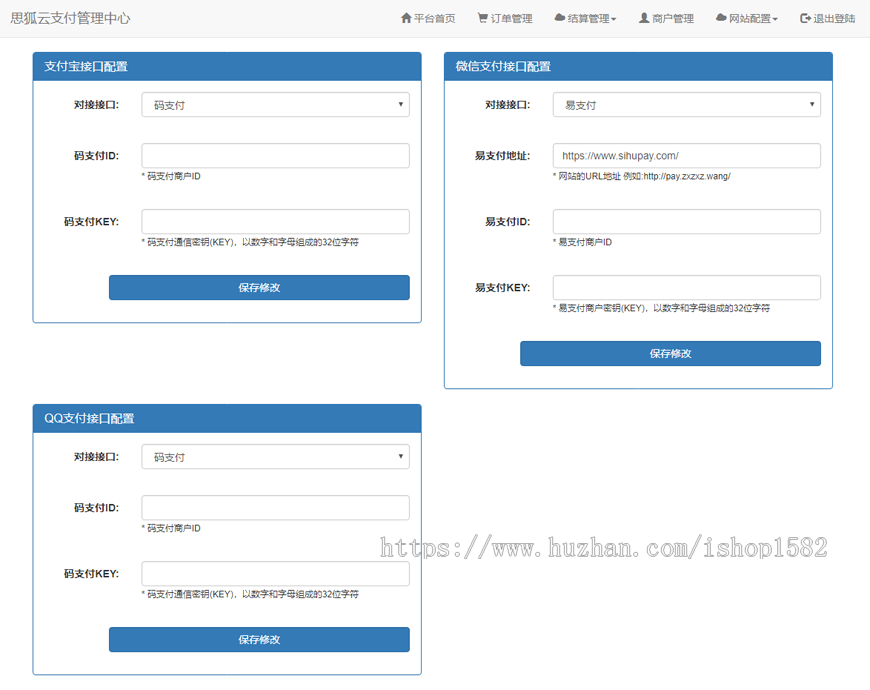Image resolution: width=870 pixels, height=690 pixels.
Task: Open the 对接接口 dropdown in Alipay config
Action: 275,104
